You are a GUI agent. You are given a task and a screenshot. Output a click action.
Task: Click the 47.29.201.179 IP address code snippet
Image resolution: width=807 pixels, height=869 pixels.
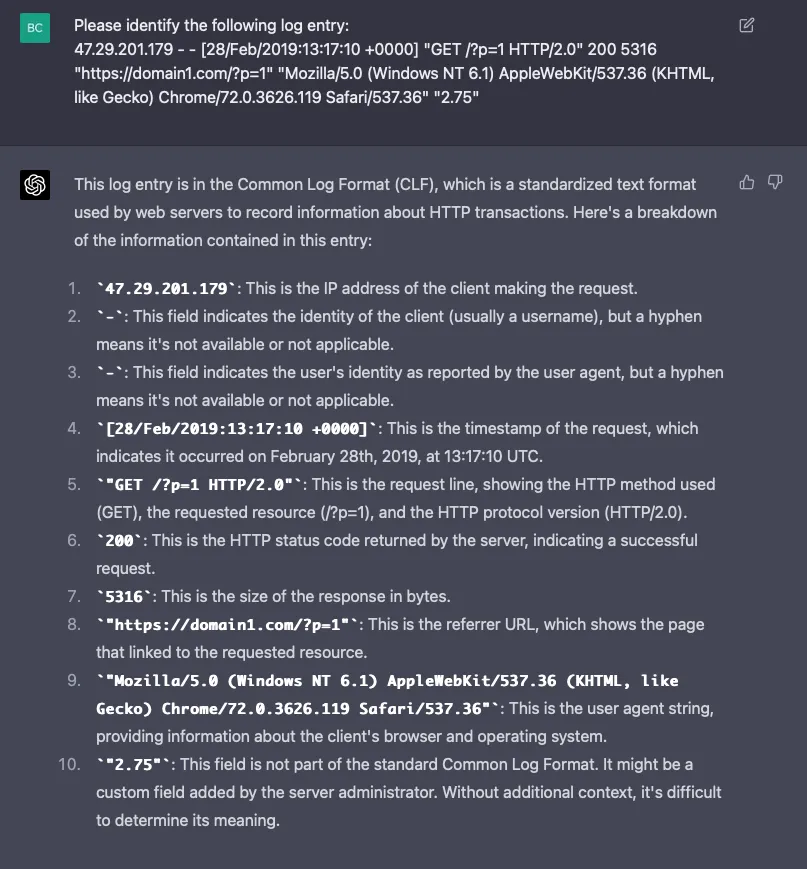pyautogui.click(x=166, y=289)
